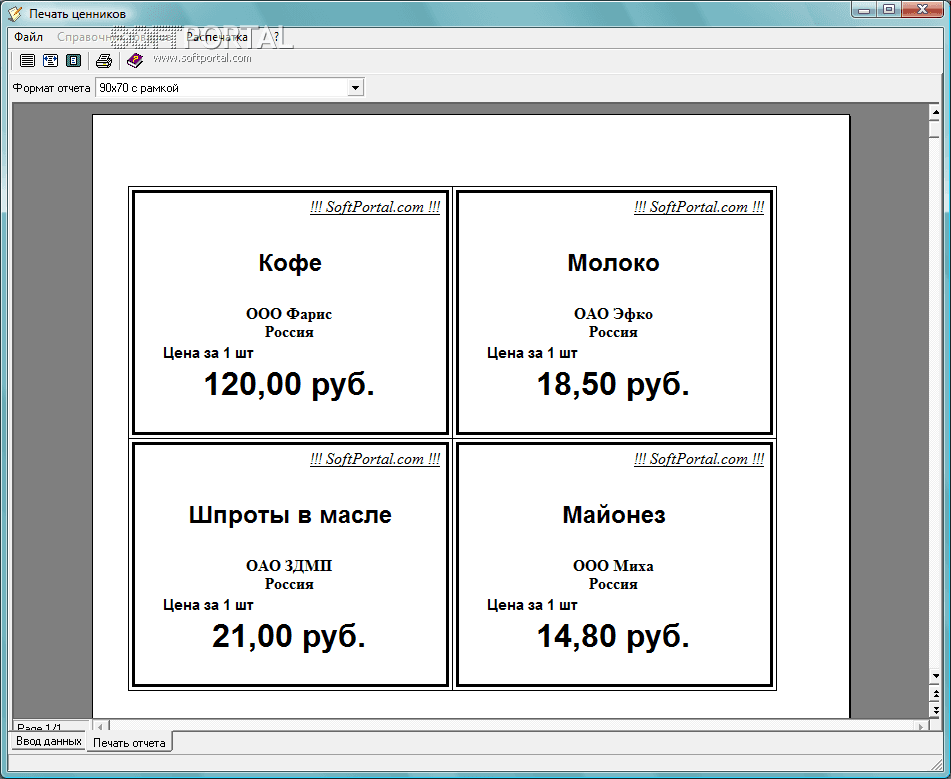Screen dimensions: 951x779
Task: Click the Шпроты в масле product name
Action: [x=290, y=514]
